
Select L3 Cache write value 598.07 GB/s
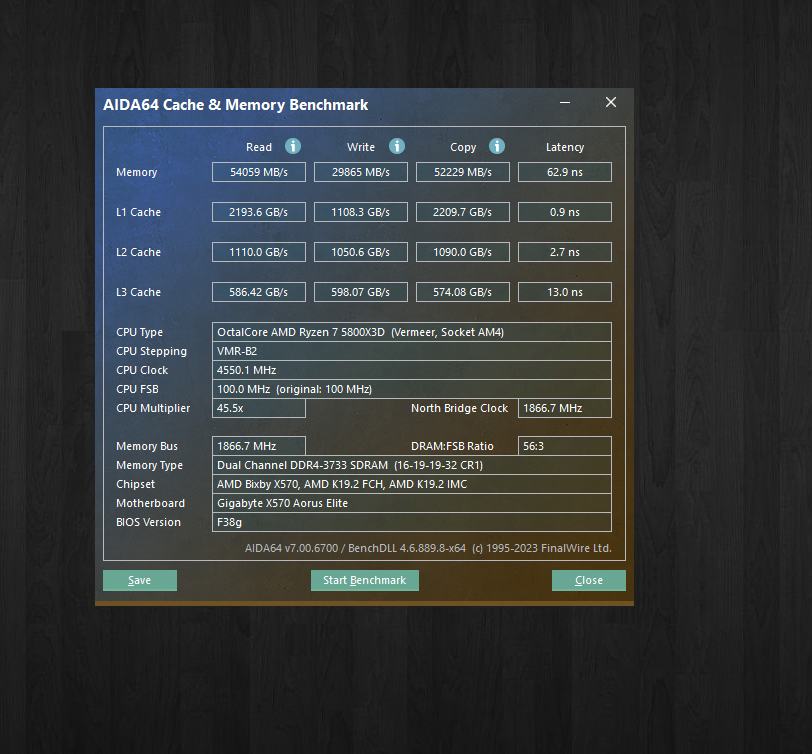click(360, 292)
